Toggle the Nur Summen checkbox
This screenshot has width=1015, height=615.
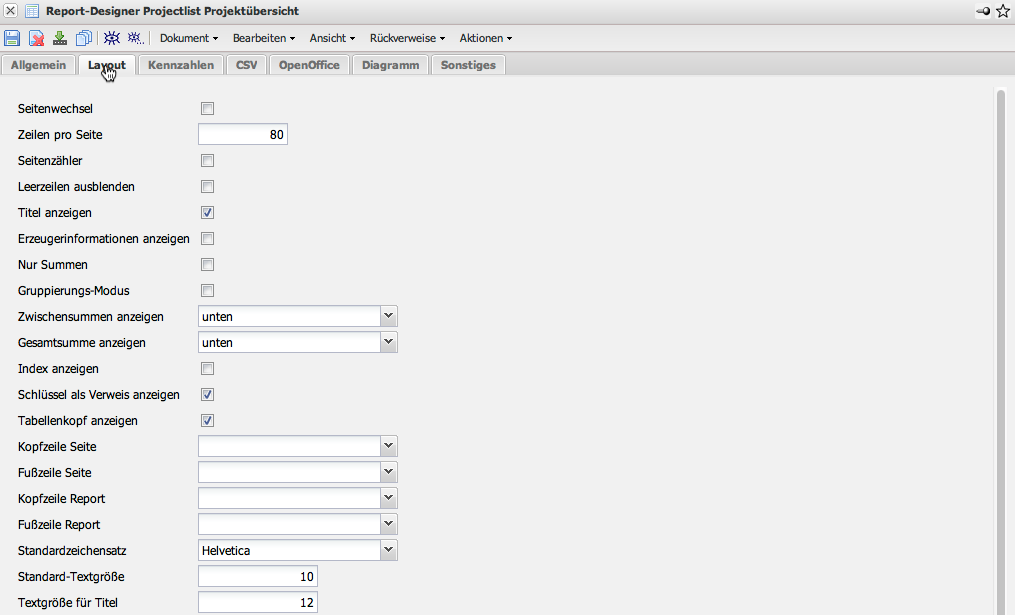tap(208, 265)
